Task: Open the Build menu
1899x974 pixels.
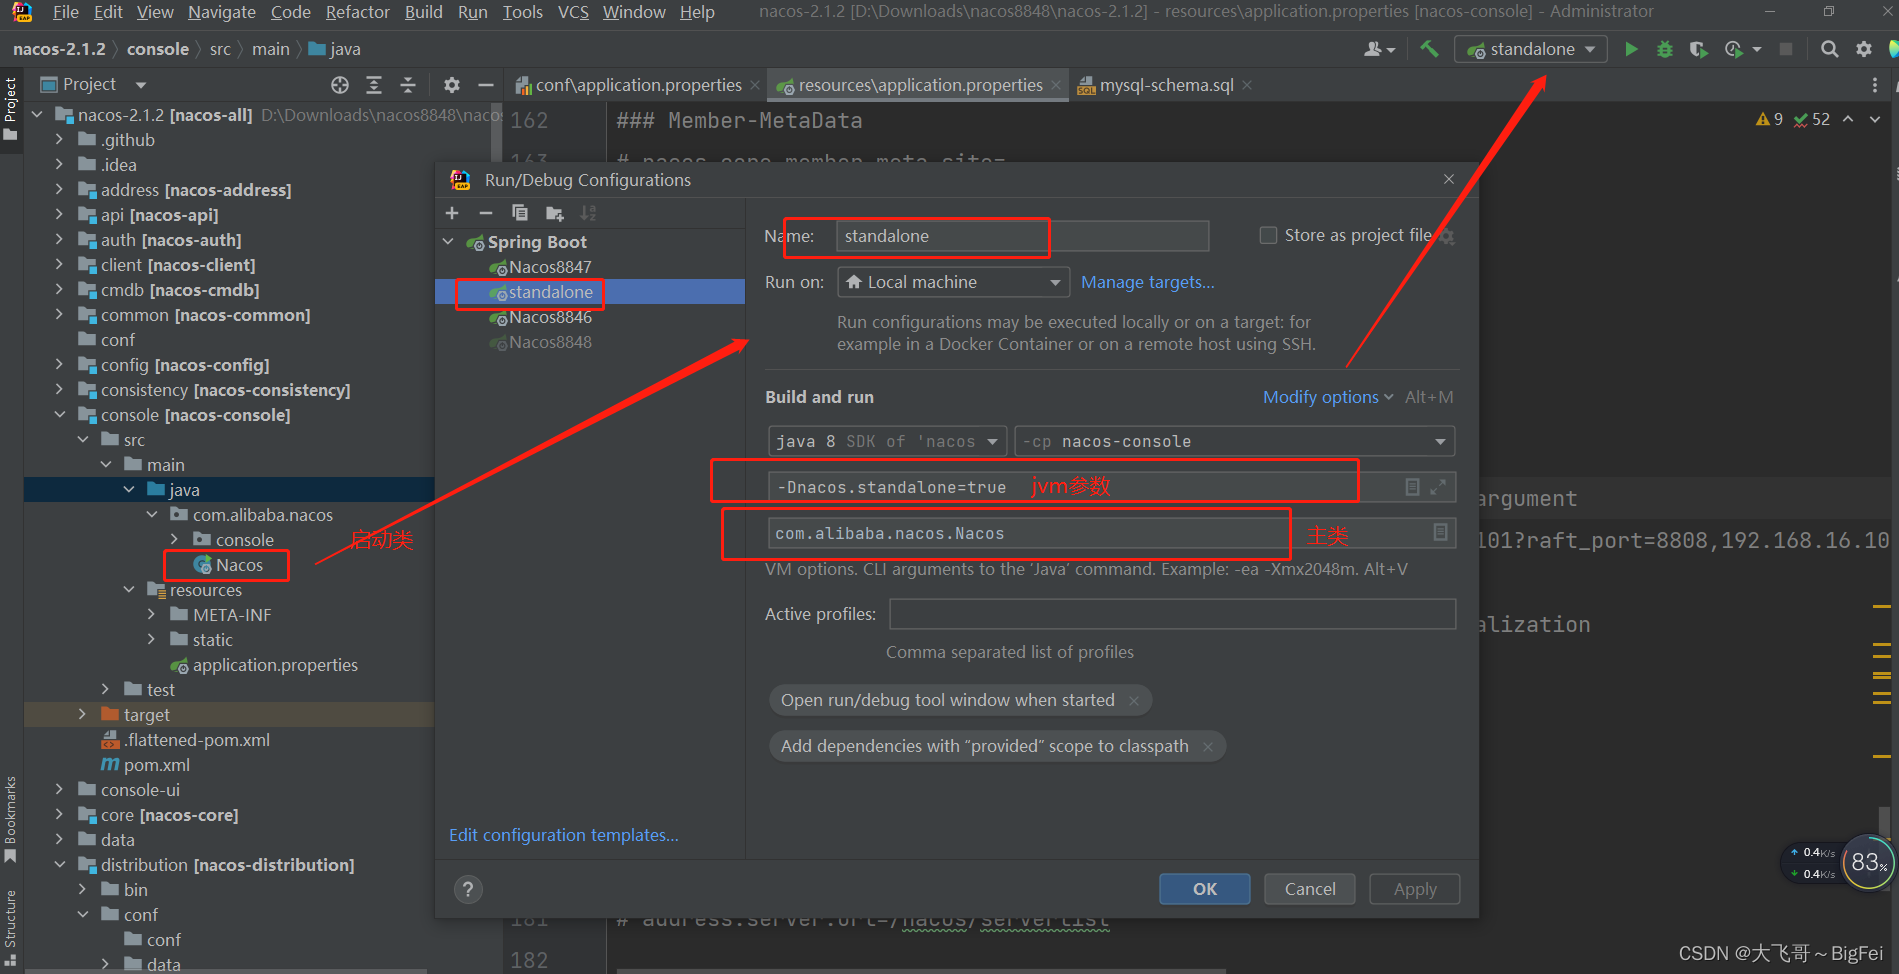Action: 423,12
